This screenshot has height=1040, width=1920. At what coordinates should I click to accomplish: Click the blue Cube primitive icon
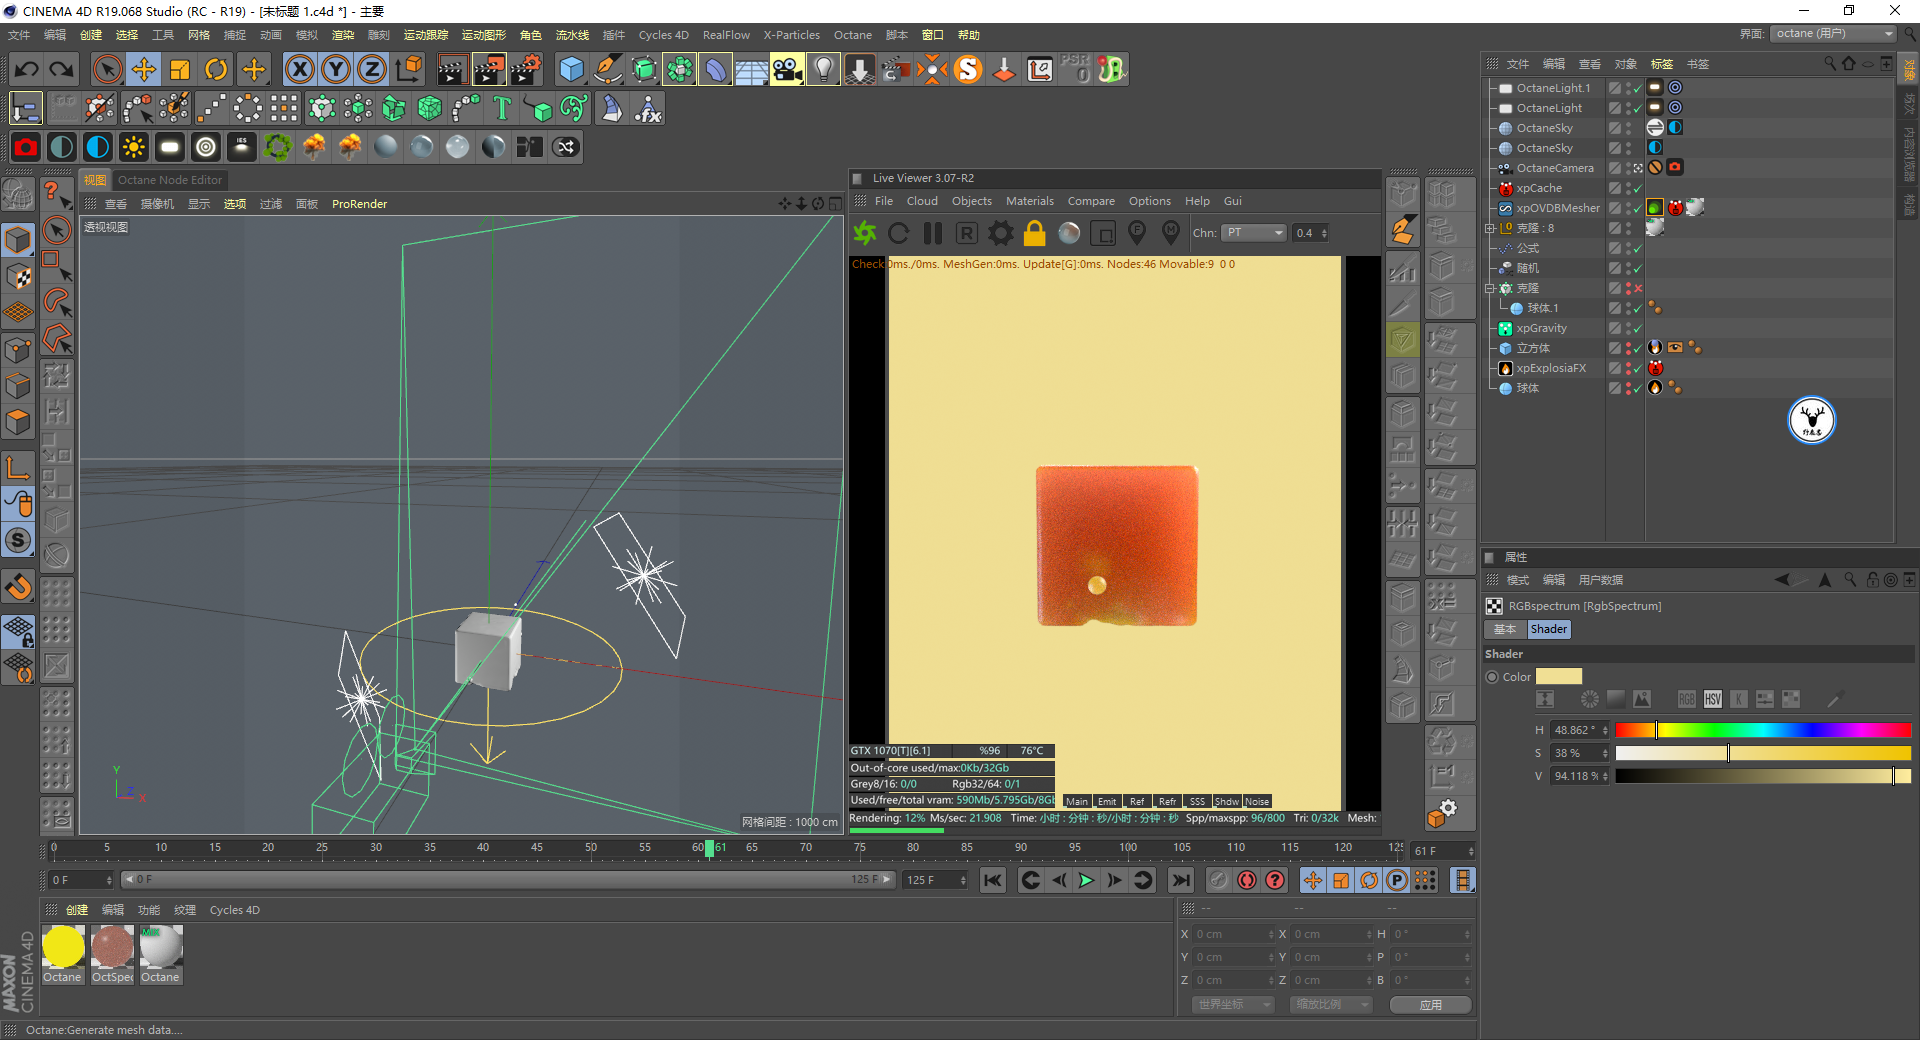click(571, 69)
